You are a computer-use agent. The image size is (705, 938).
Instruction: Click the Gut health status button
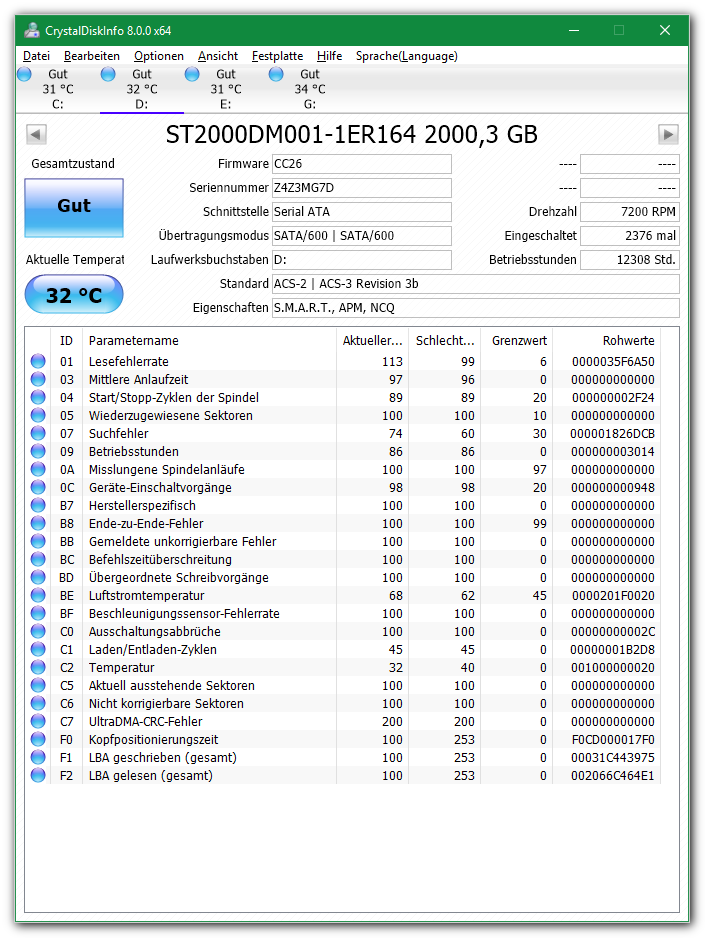click(x=74, y=207)
